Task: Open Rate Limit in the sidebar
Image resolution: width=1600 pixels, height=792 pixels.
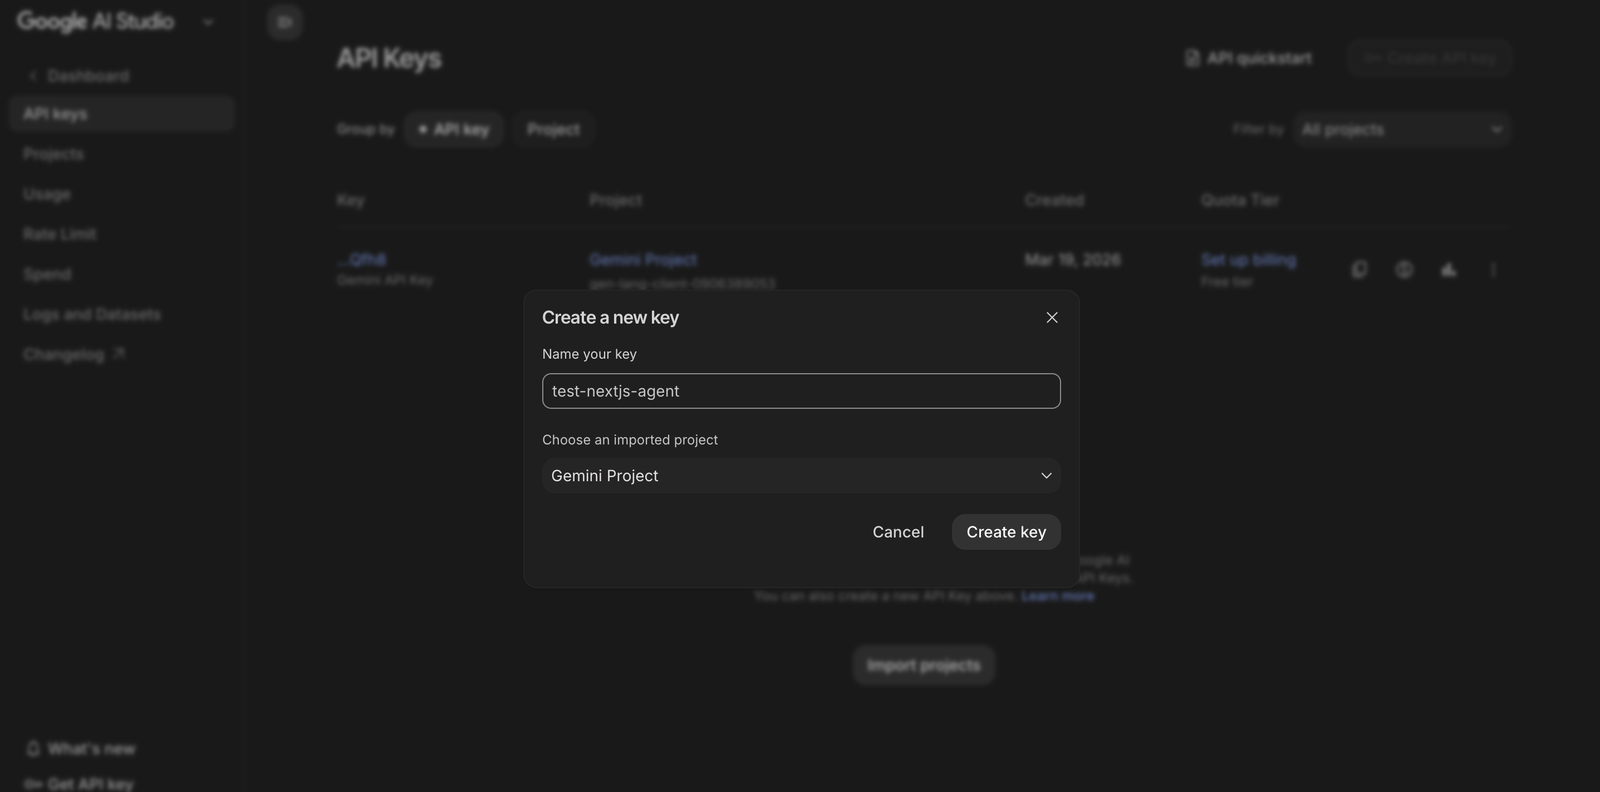Action: pyautogui.click(x=60, y=234)
